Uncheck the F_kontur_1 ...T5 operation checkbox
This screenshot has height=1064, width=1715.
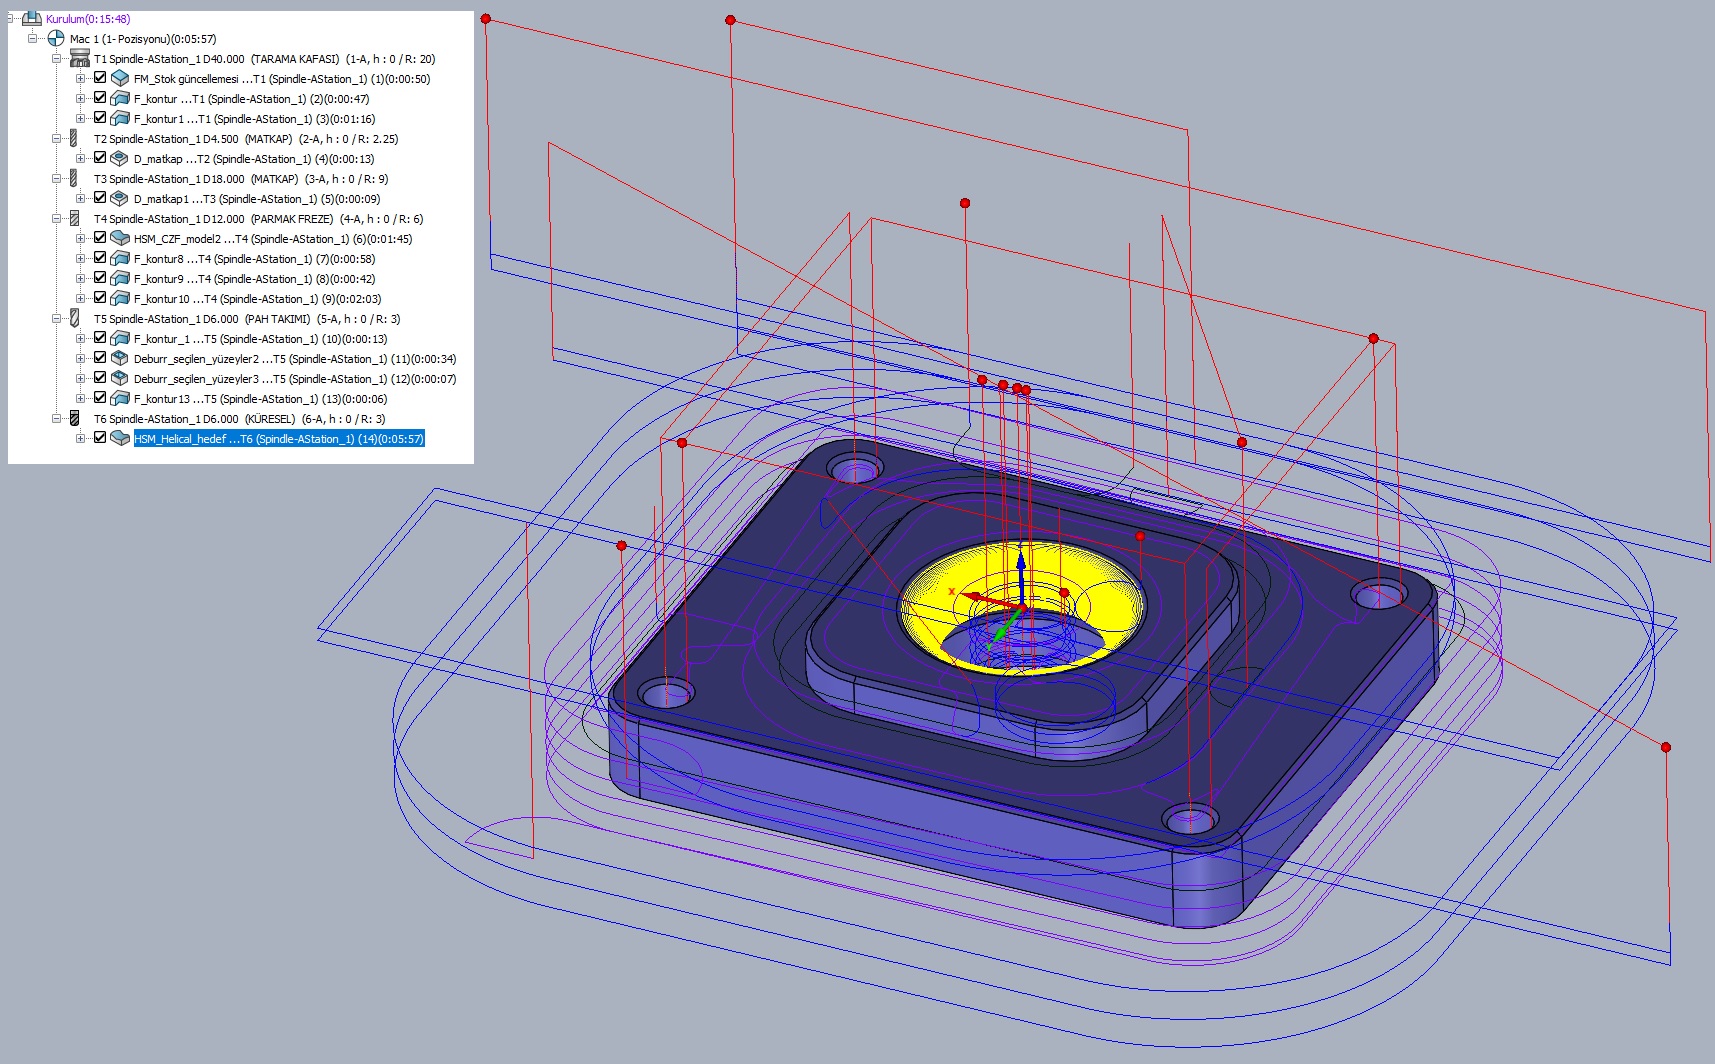tap(100, 338)
